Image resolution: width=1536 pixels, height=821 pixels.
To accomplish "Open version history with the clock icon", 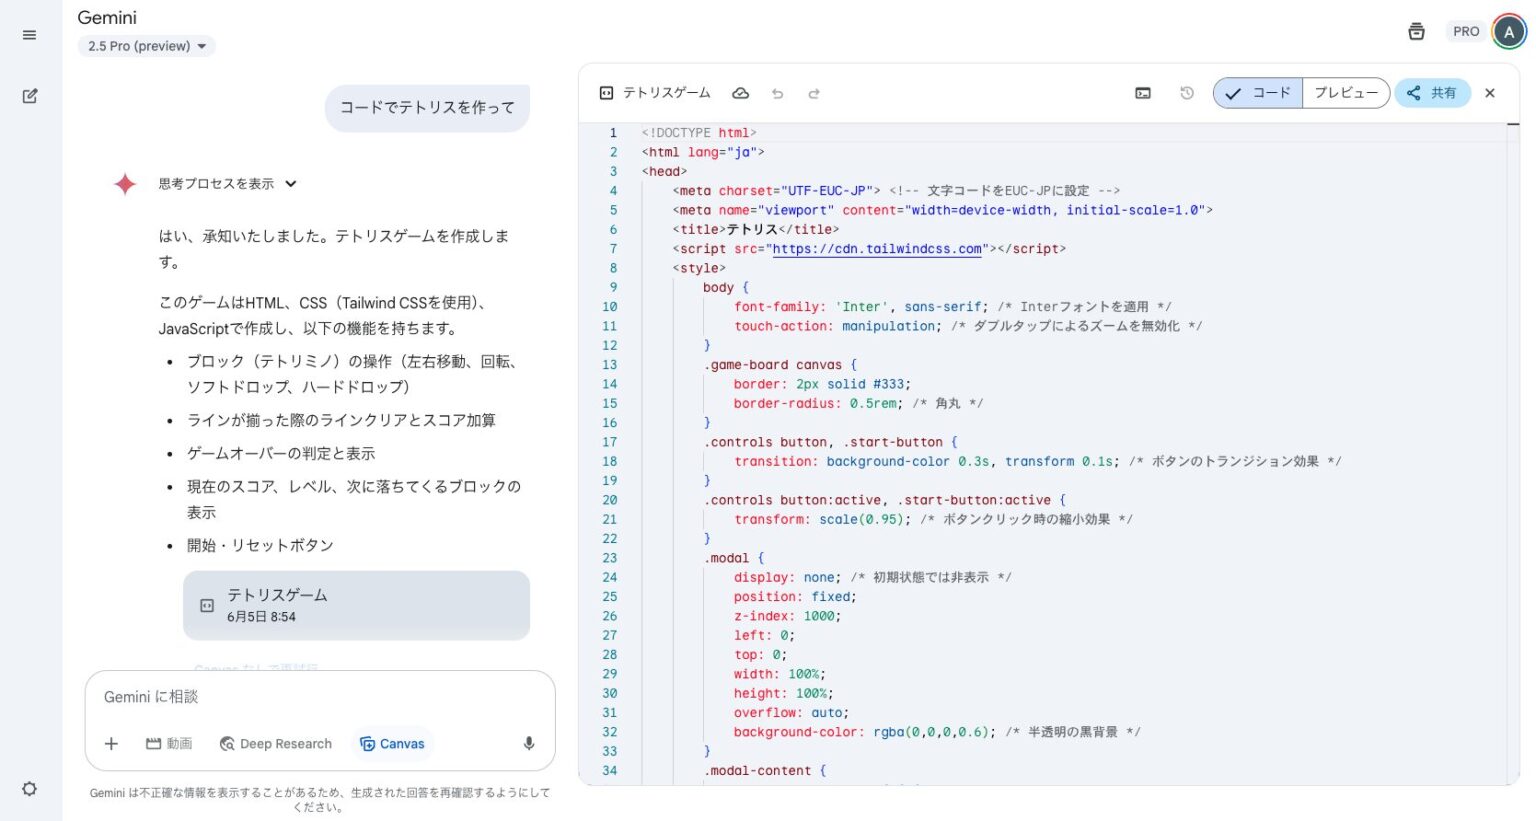I will click(1186, 93).
